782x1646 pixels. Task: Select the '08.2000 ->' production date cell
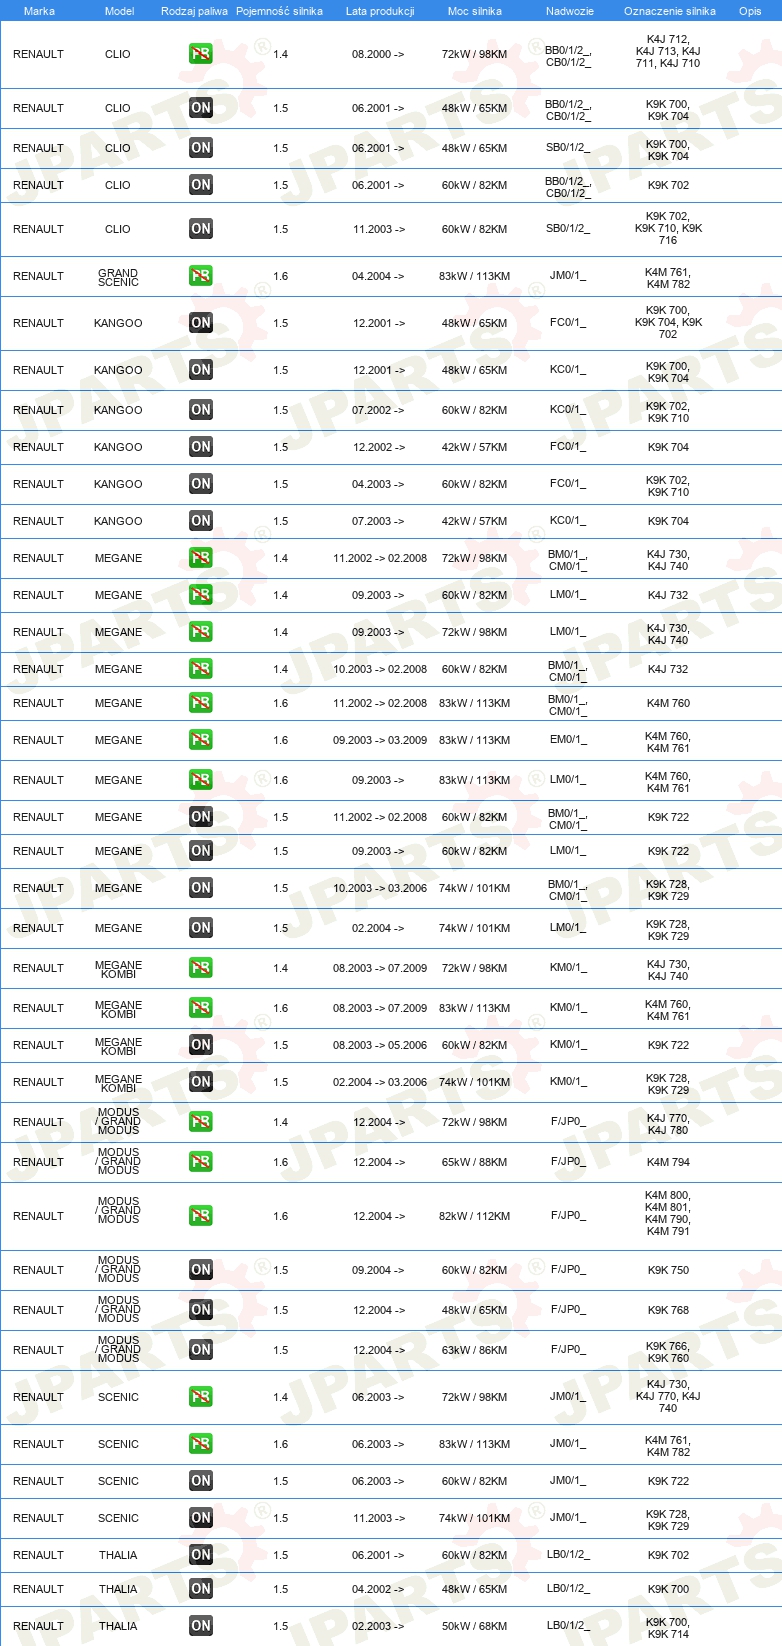point(378,54)
